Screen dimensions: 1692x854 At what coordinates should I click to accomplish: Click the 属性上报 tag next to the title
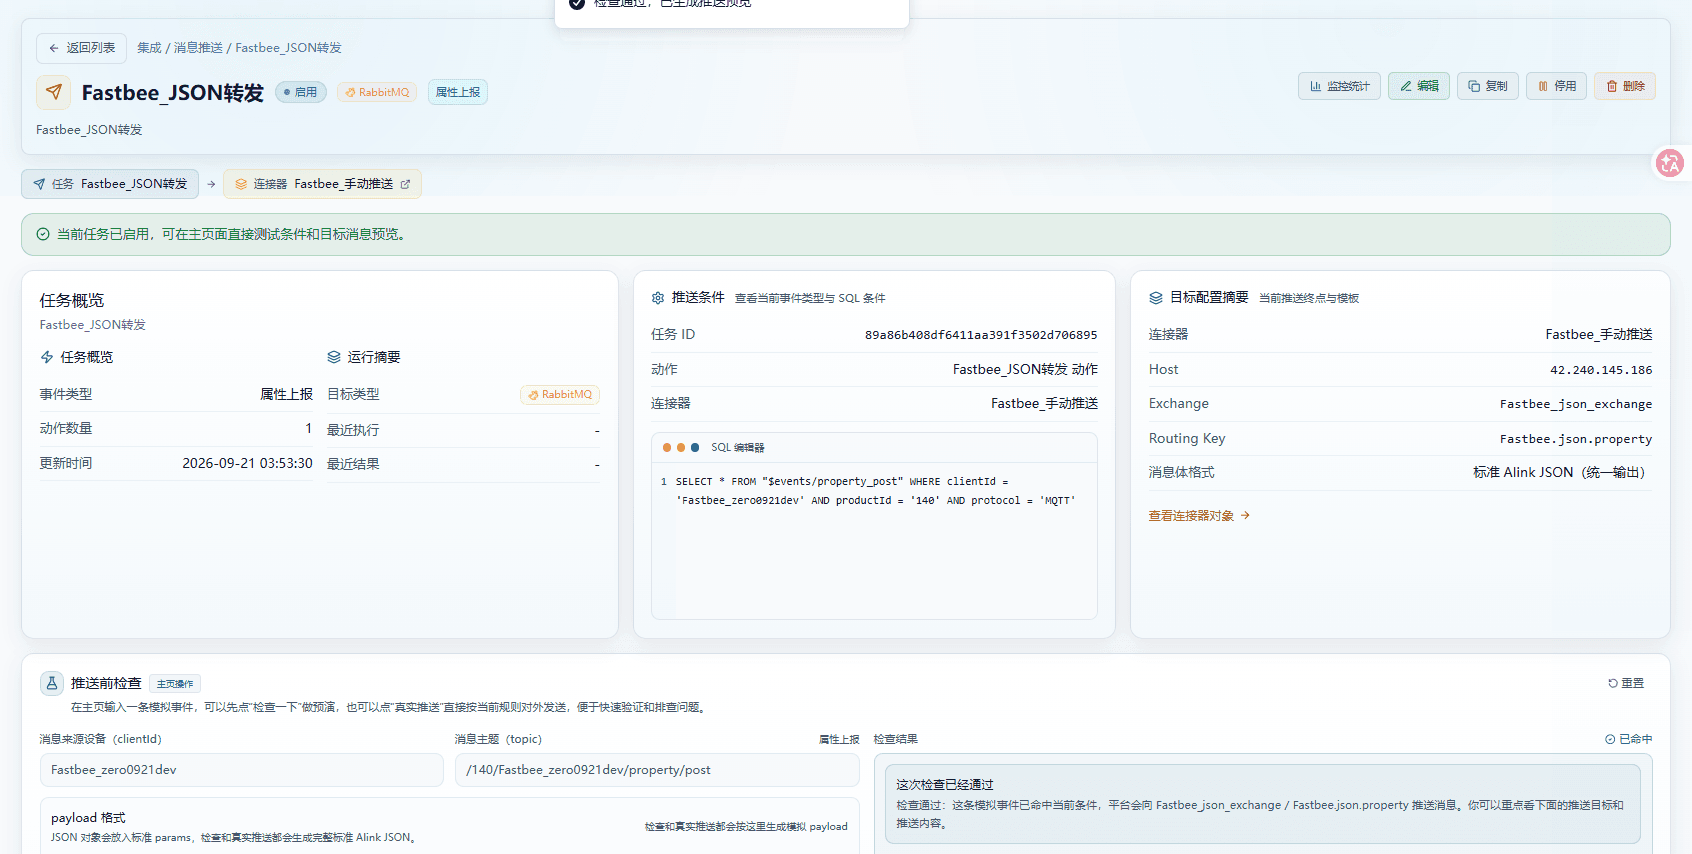coord(458,92)
